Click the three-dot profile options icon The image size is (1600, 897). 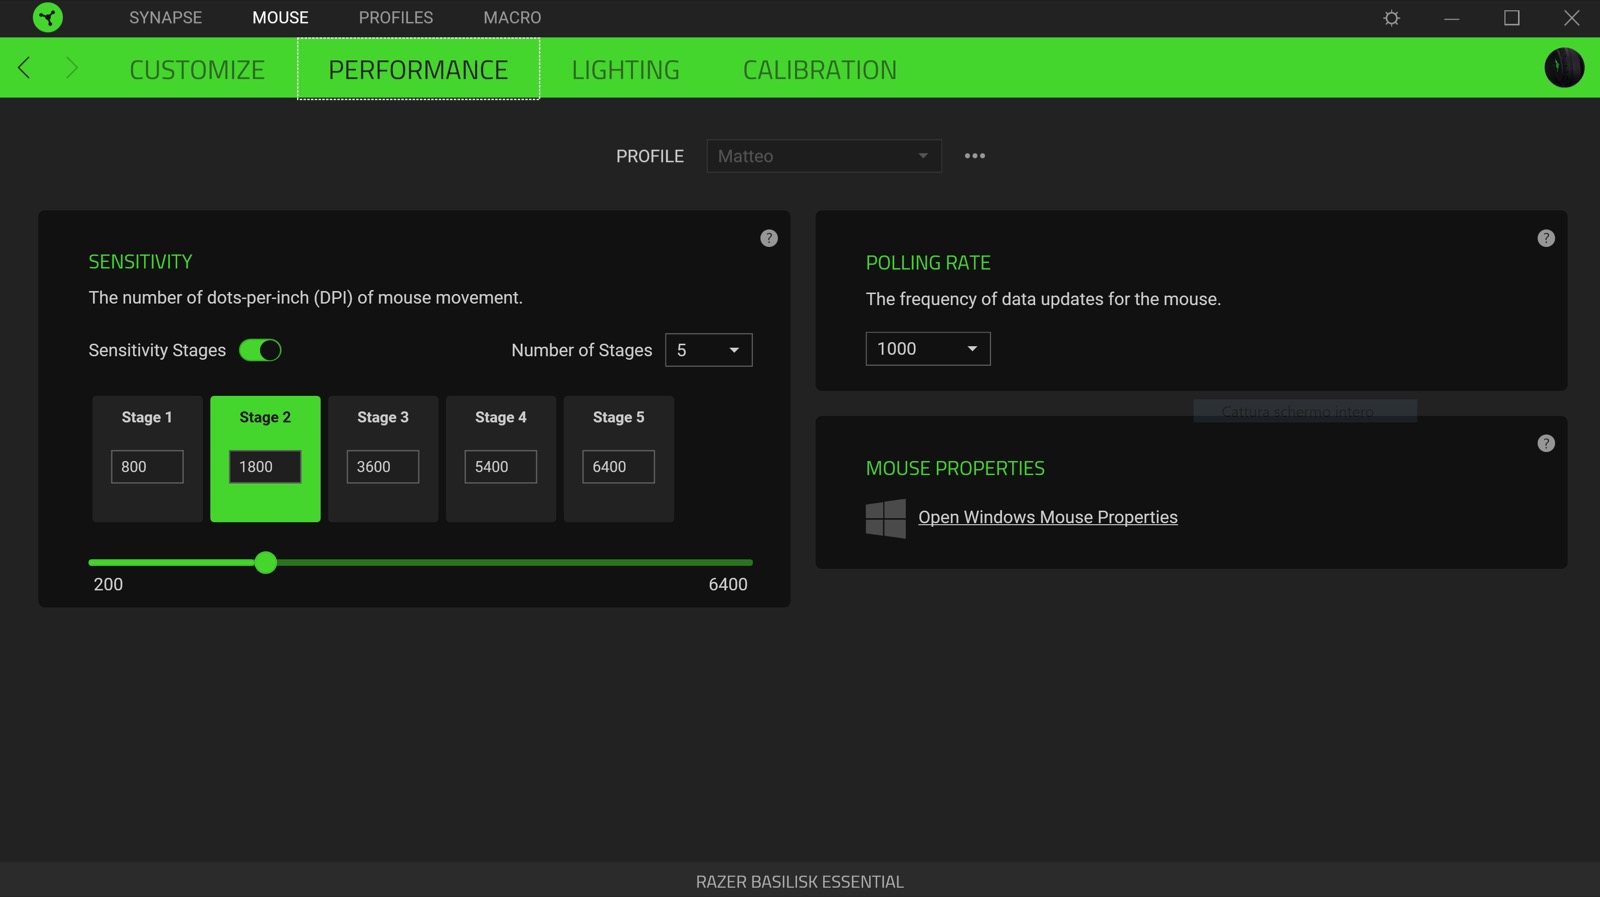[x=974, y=156]
